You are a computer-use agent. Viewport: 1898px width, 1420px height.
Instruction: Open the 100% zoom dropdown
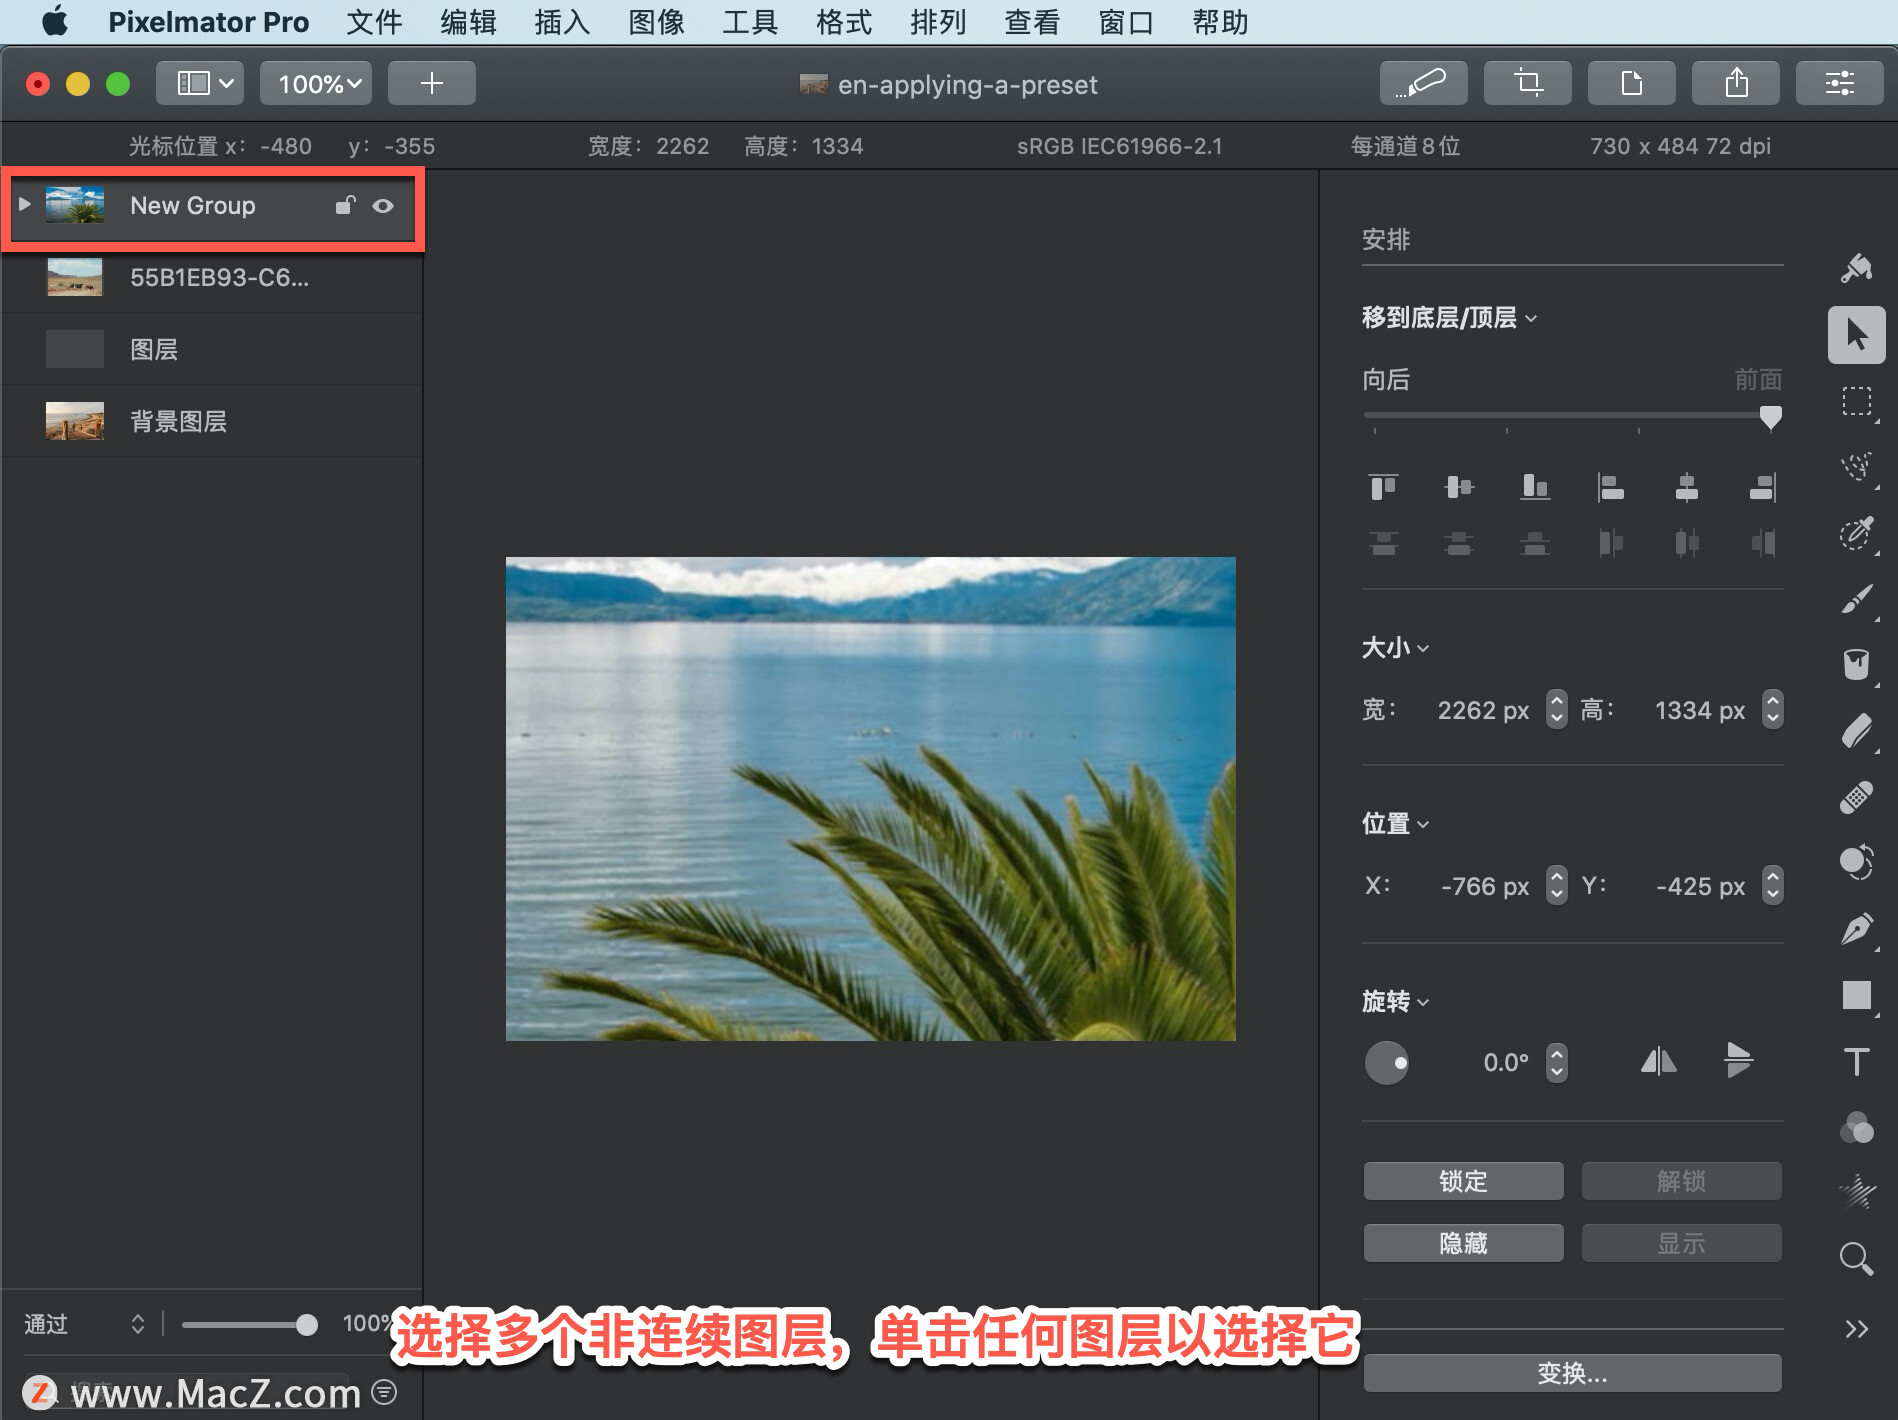(x=316, y=83)
